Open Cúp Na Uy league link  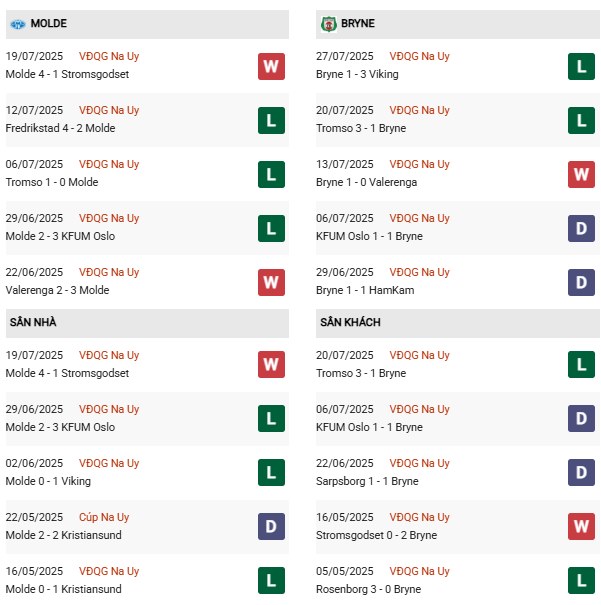104,517
